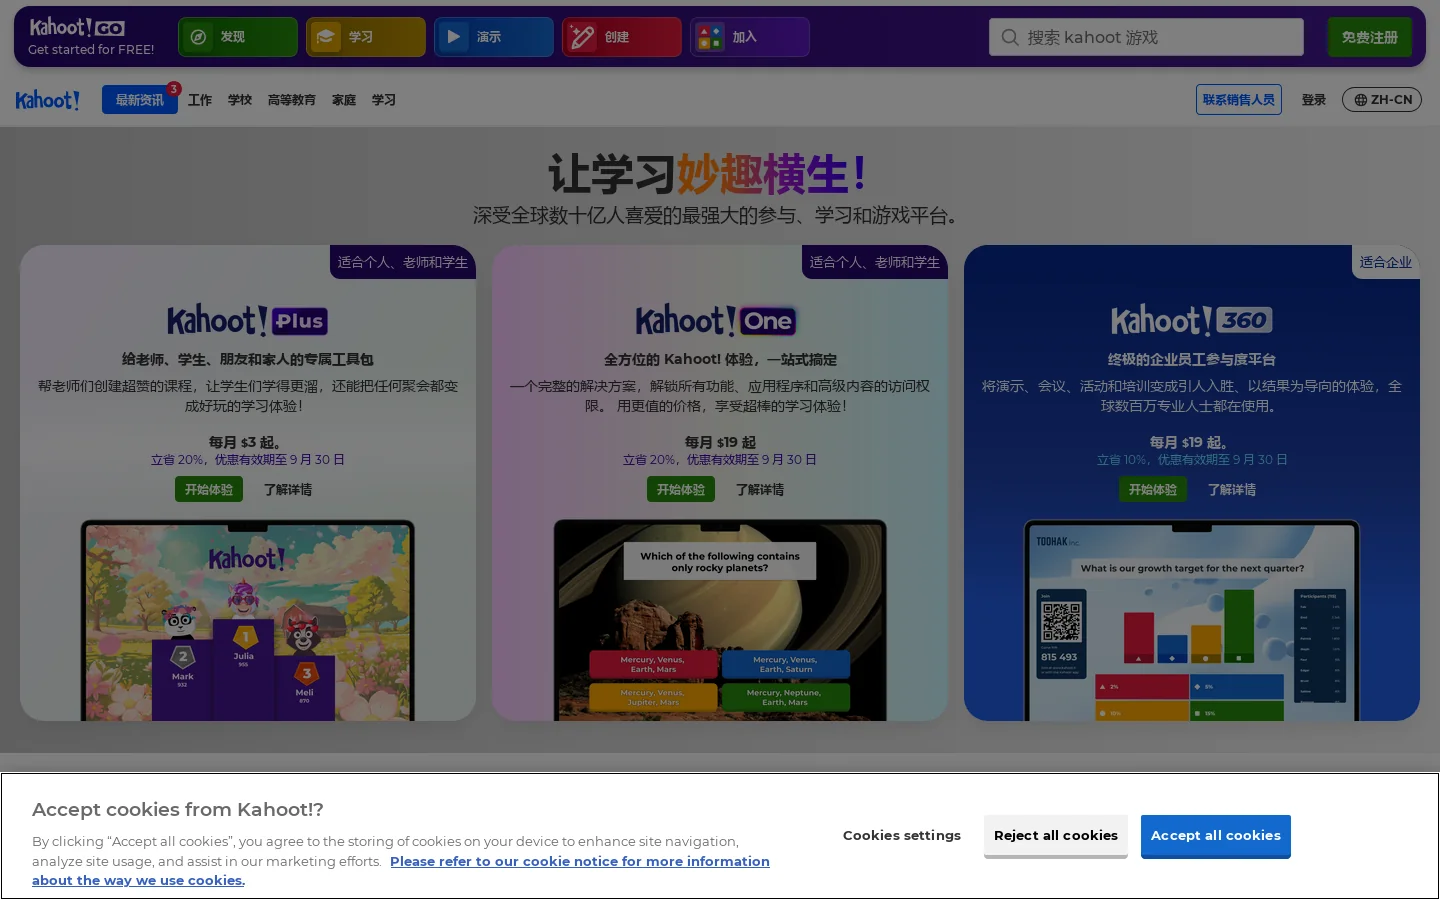Click the Kahoot! One logo
Screen dimensions: 1440x900
click(x=716, y=321)
